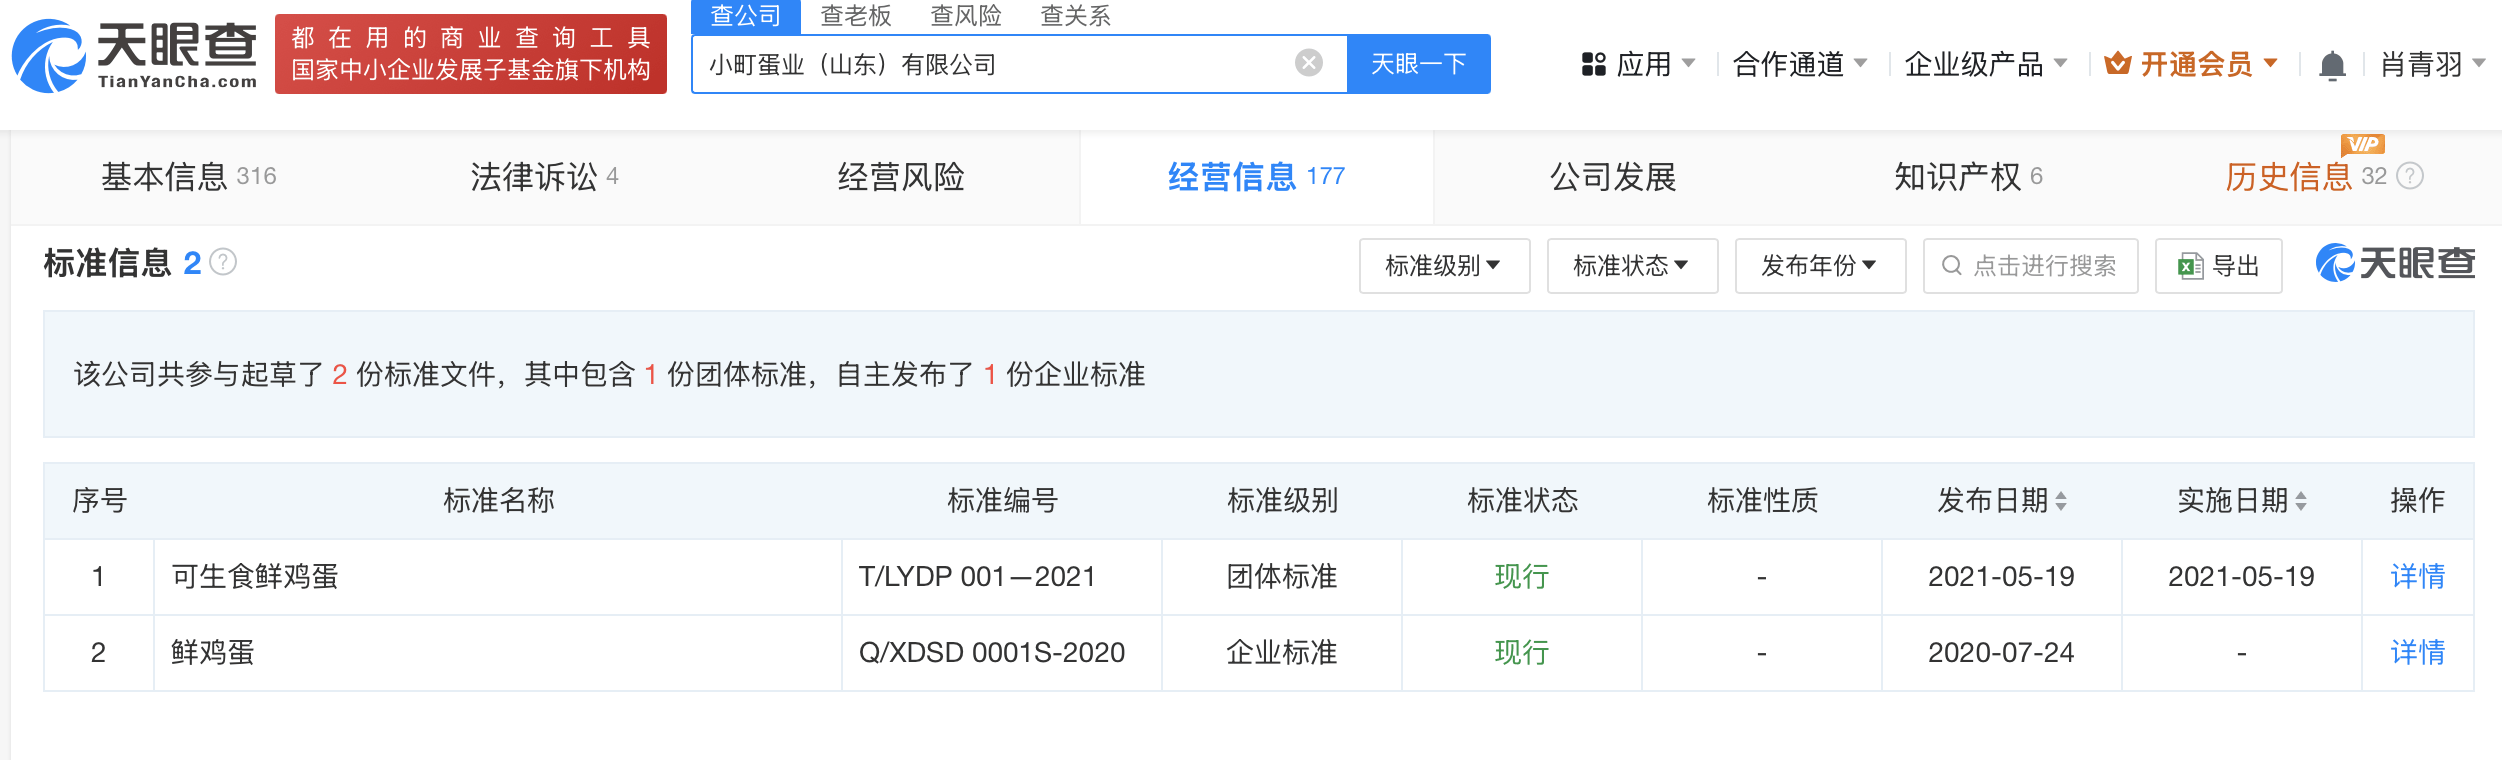The height and width of the screenshot is (760, 2502).
Task: Sort by 实施日期 arrows
Action: [x=2301, y=501]
